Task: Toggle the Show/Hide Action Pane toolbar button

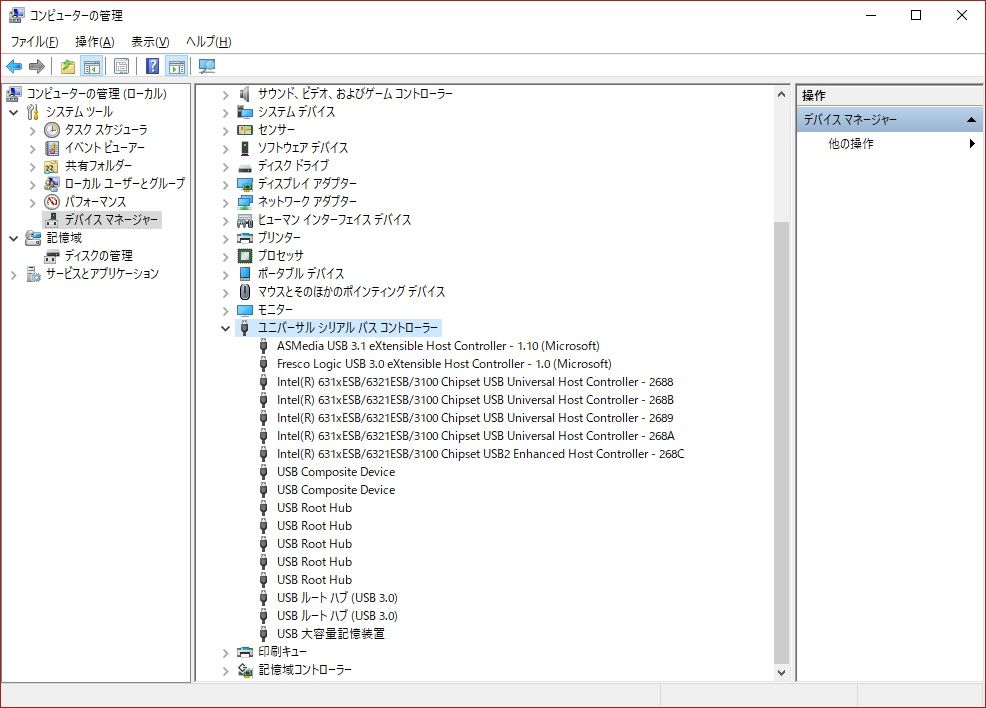Action: coord(177,67)
